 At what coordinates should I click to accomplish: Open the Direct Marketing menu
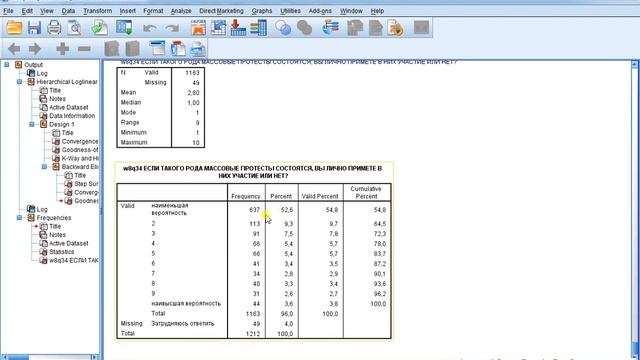click(x=221, y=11)
